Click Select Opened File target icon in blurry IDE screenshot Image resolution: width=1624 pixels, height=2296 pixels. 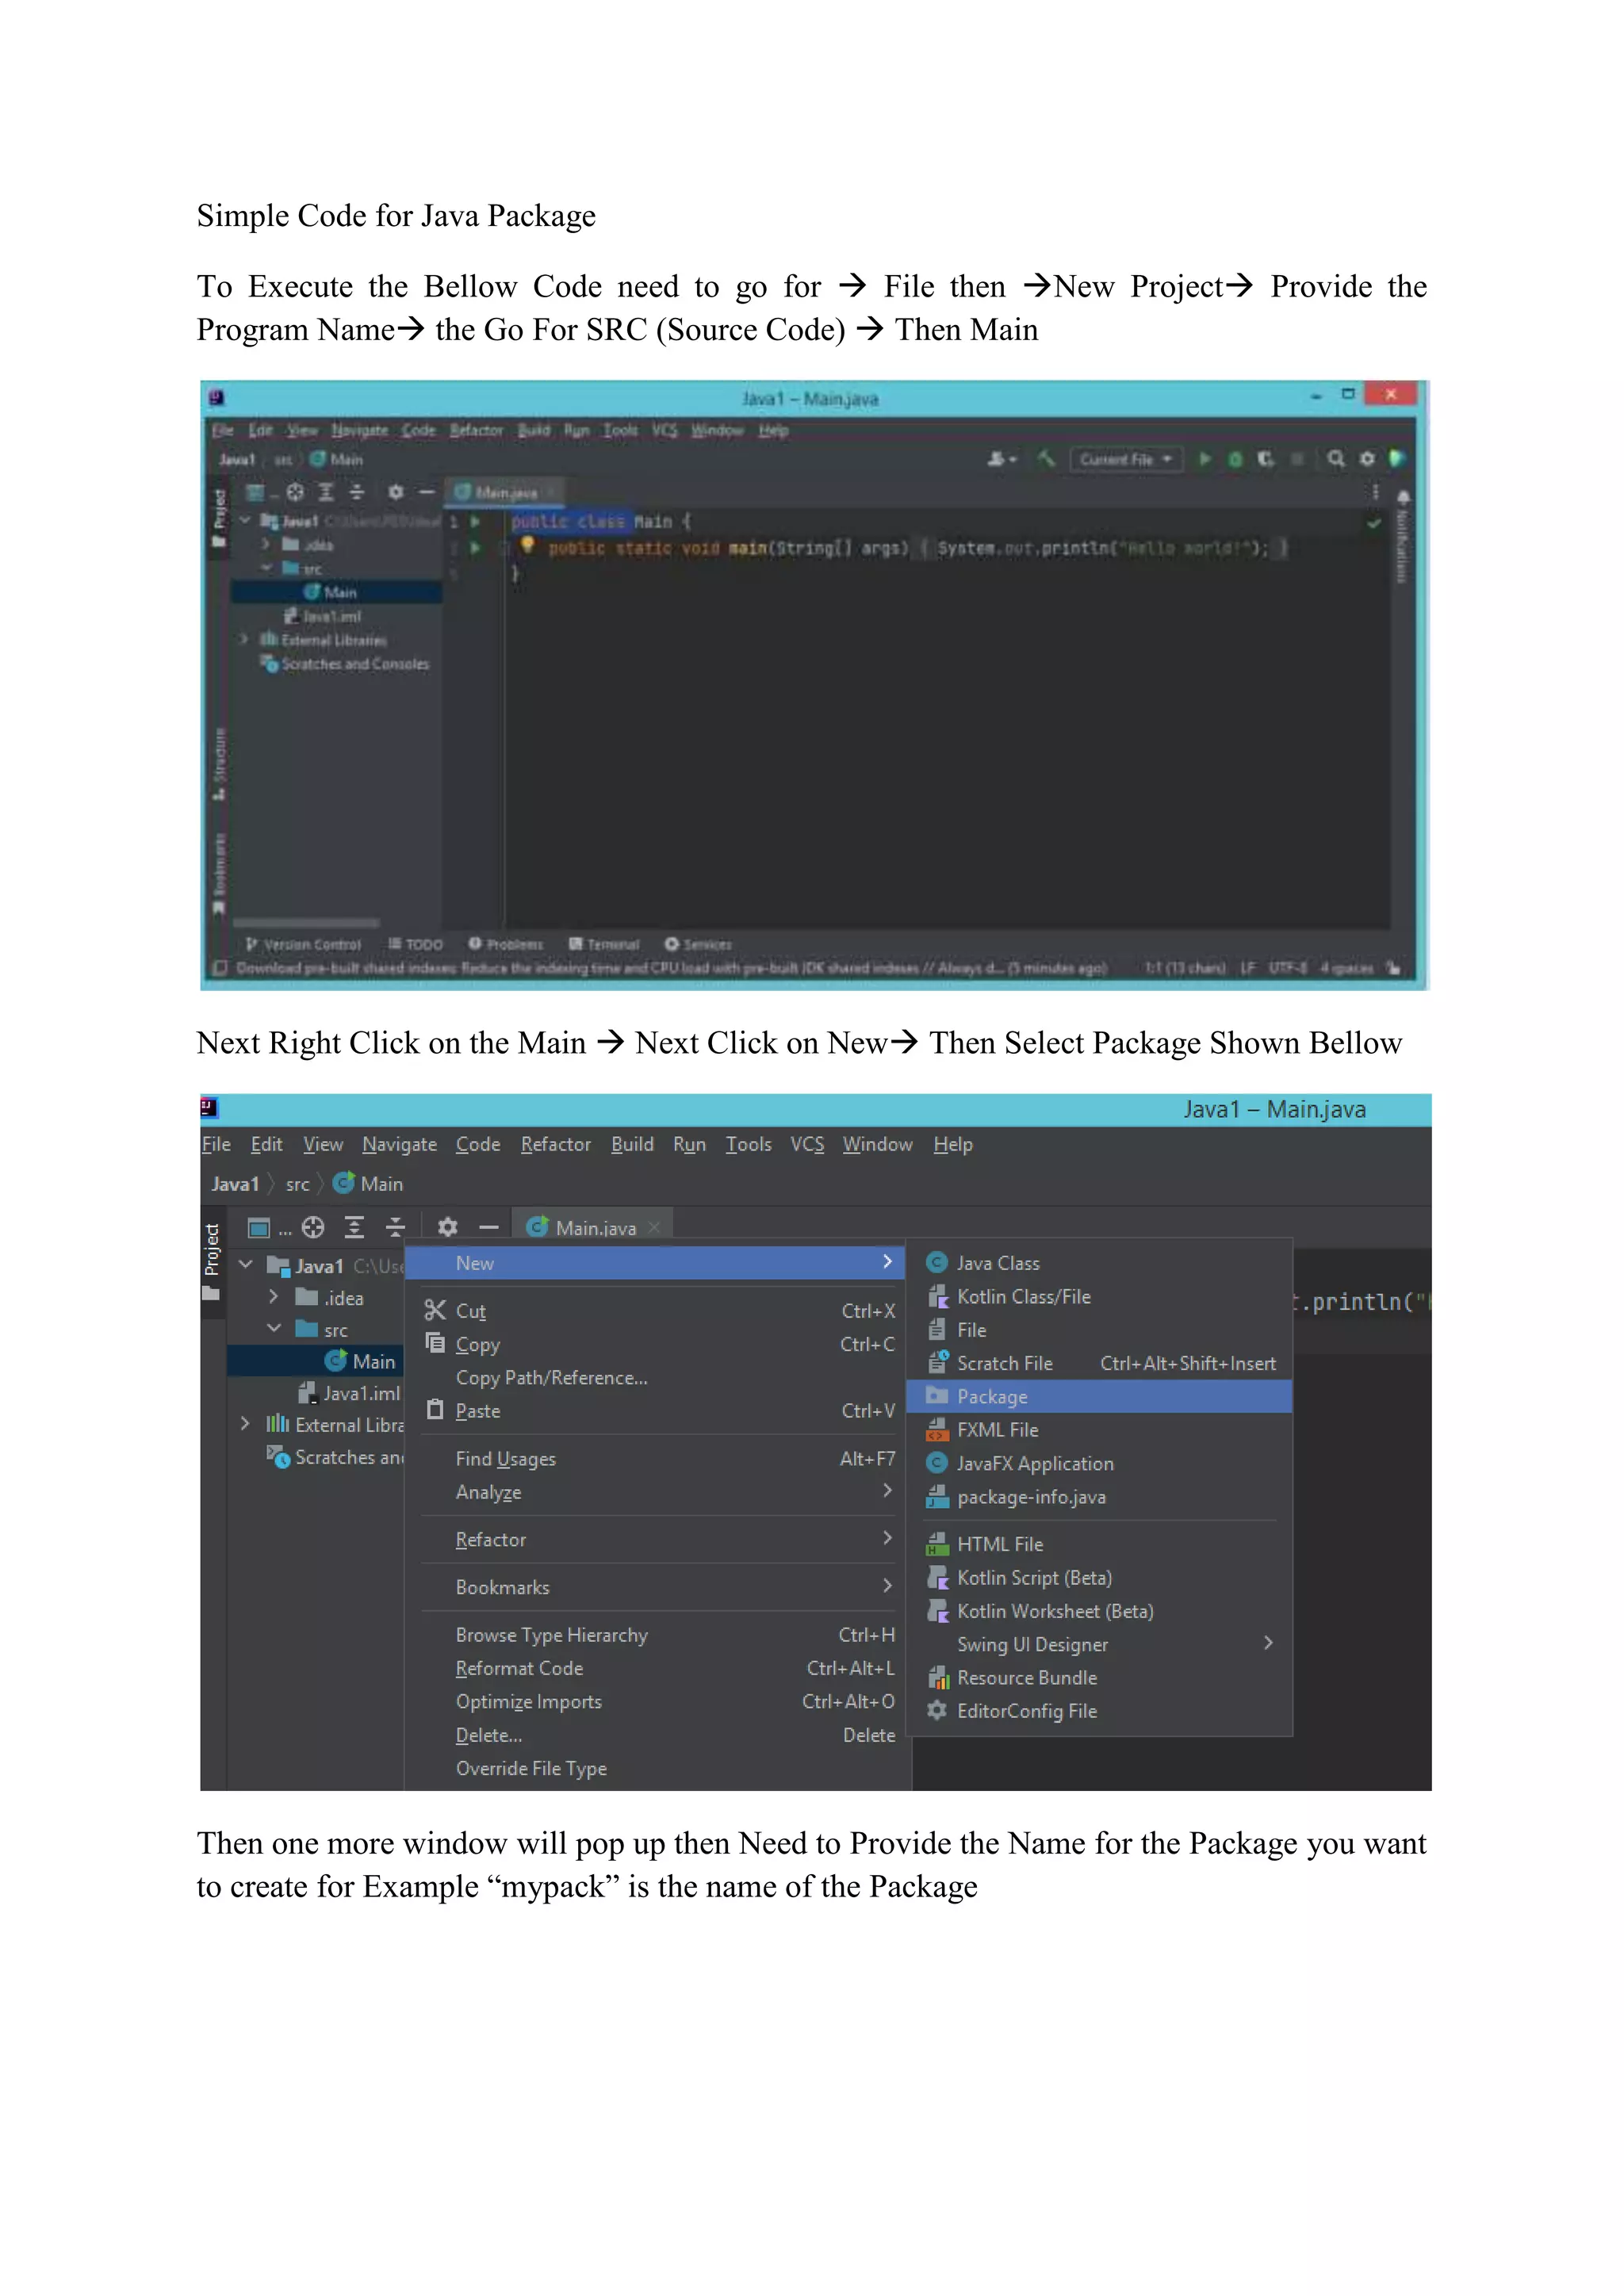pos(295,492)
